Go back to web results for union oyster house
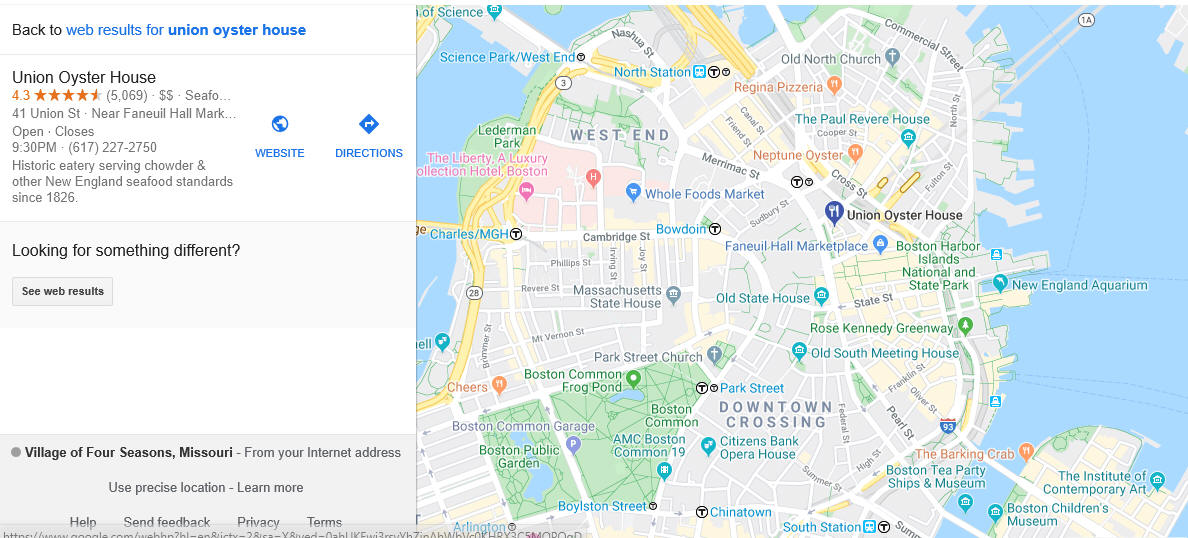This screenshot has width=1188, height=538. point(186,30)
